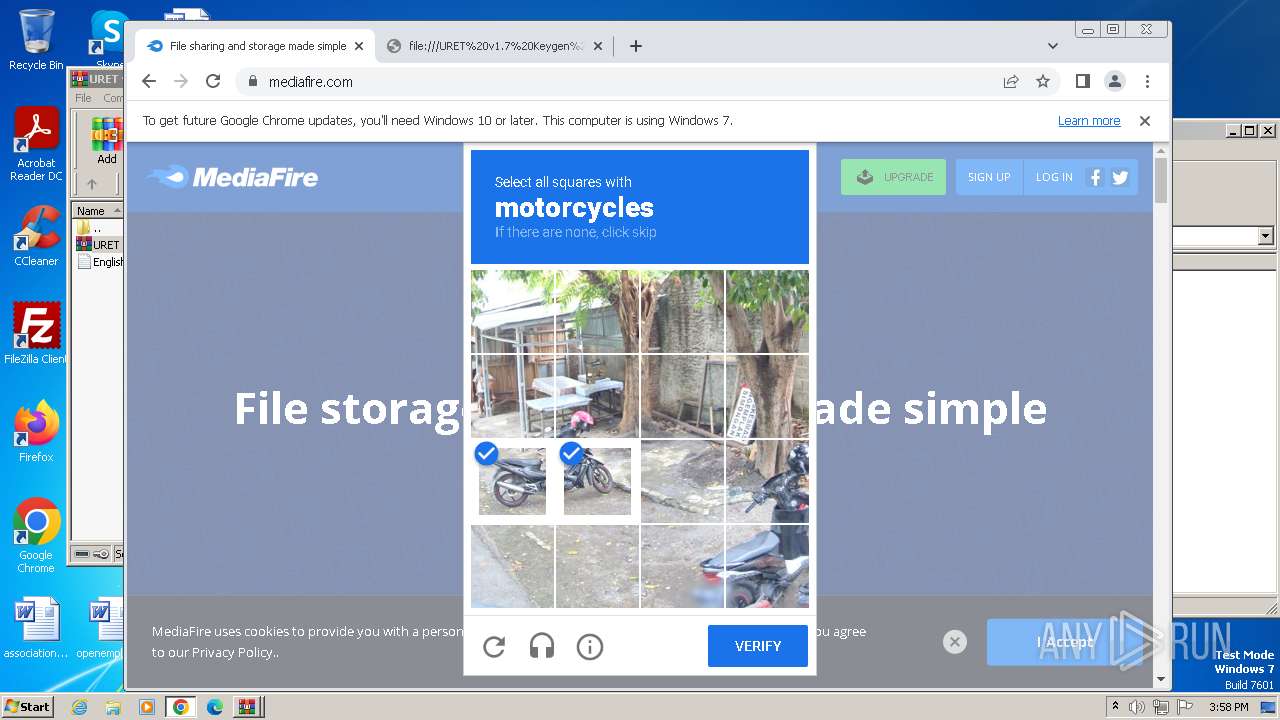Uncheck the first selected motorcycle tile

pos(512,481)
